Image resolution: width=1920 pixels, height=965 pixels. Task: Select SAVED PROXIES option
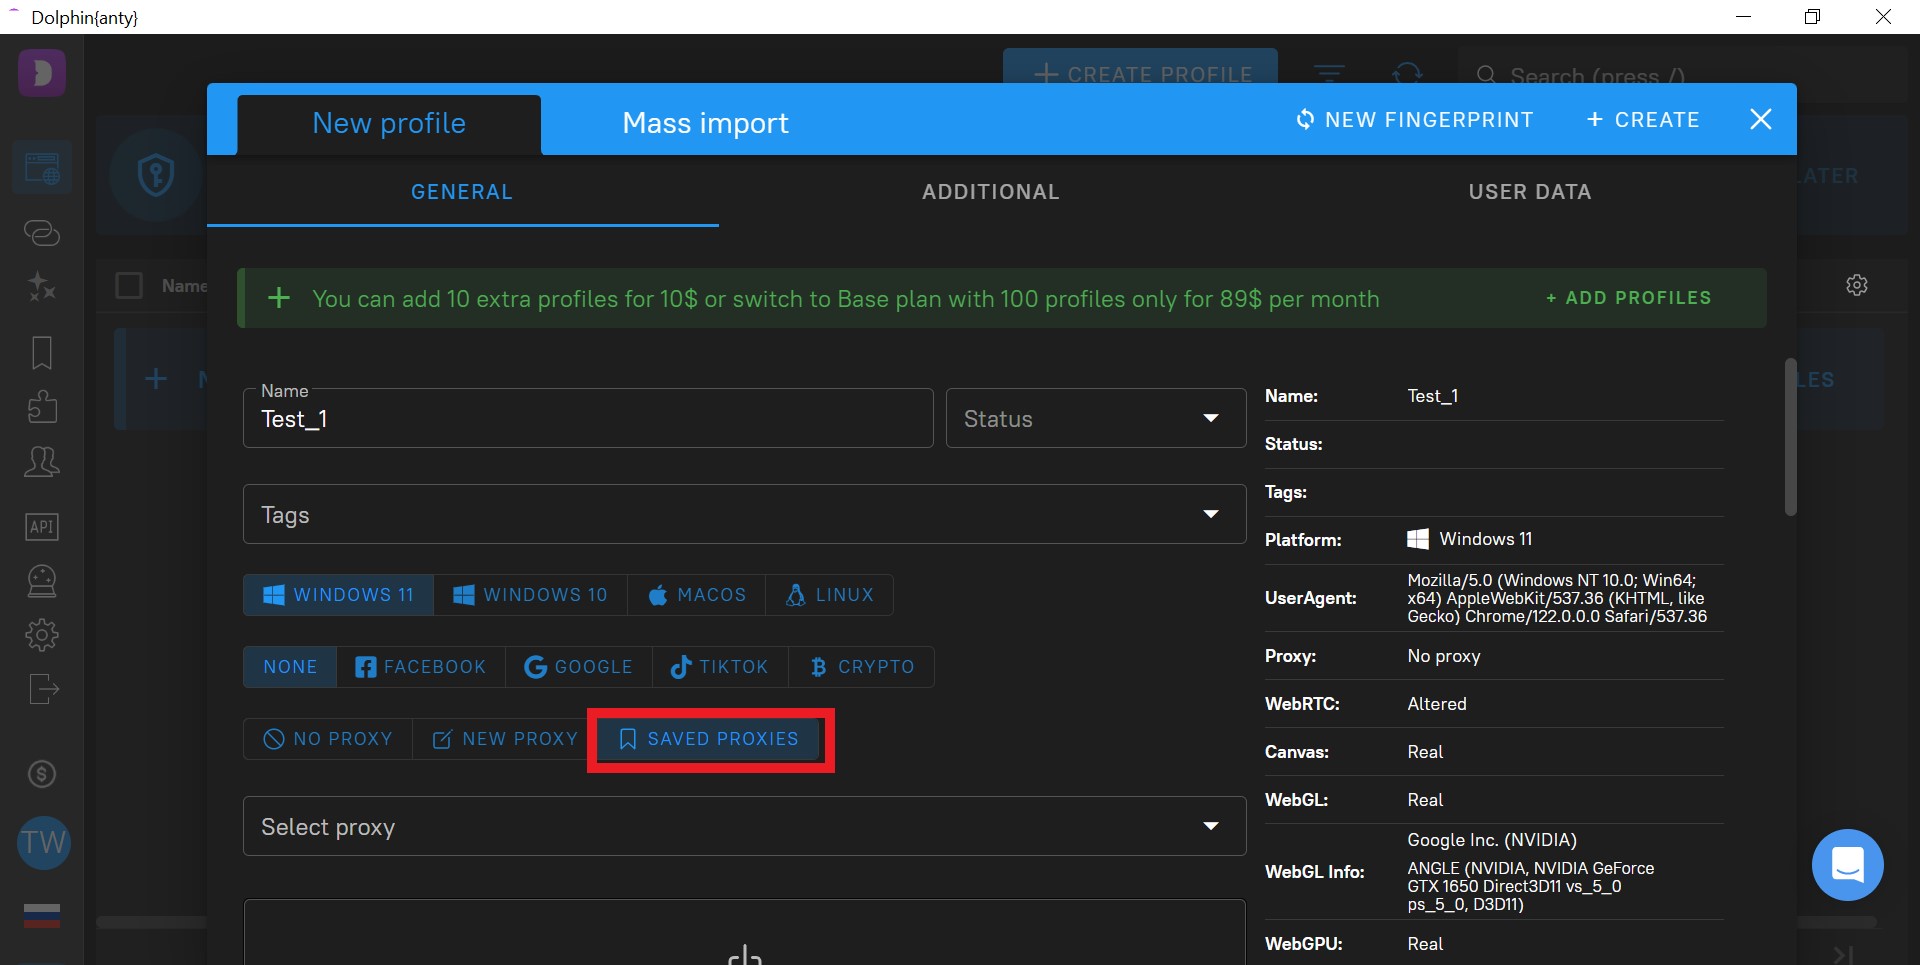tap(710, 739)
